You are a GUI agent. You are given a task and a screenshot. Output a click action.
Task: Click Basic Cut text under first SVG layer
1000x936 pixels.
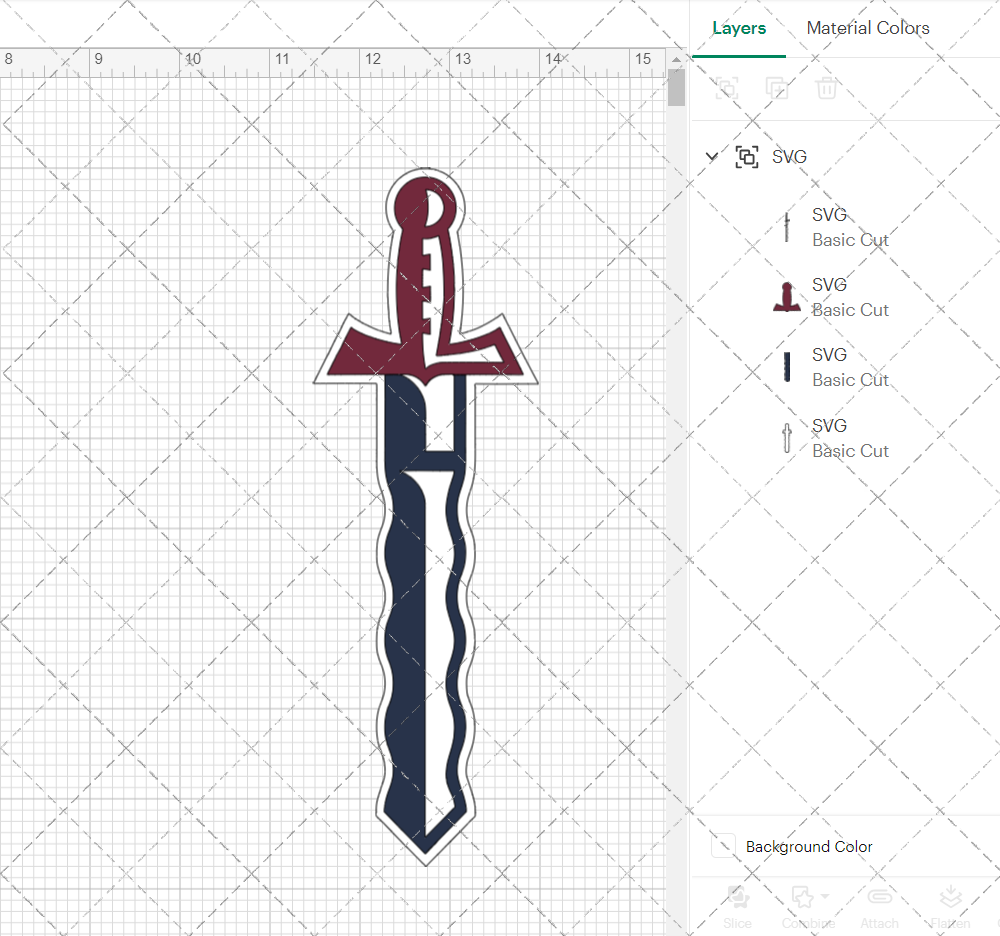pyautogui.click(x=850, y=240)
